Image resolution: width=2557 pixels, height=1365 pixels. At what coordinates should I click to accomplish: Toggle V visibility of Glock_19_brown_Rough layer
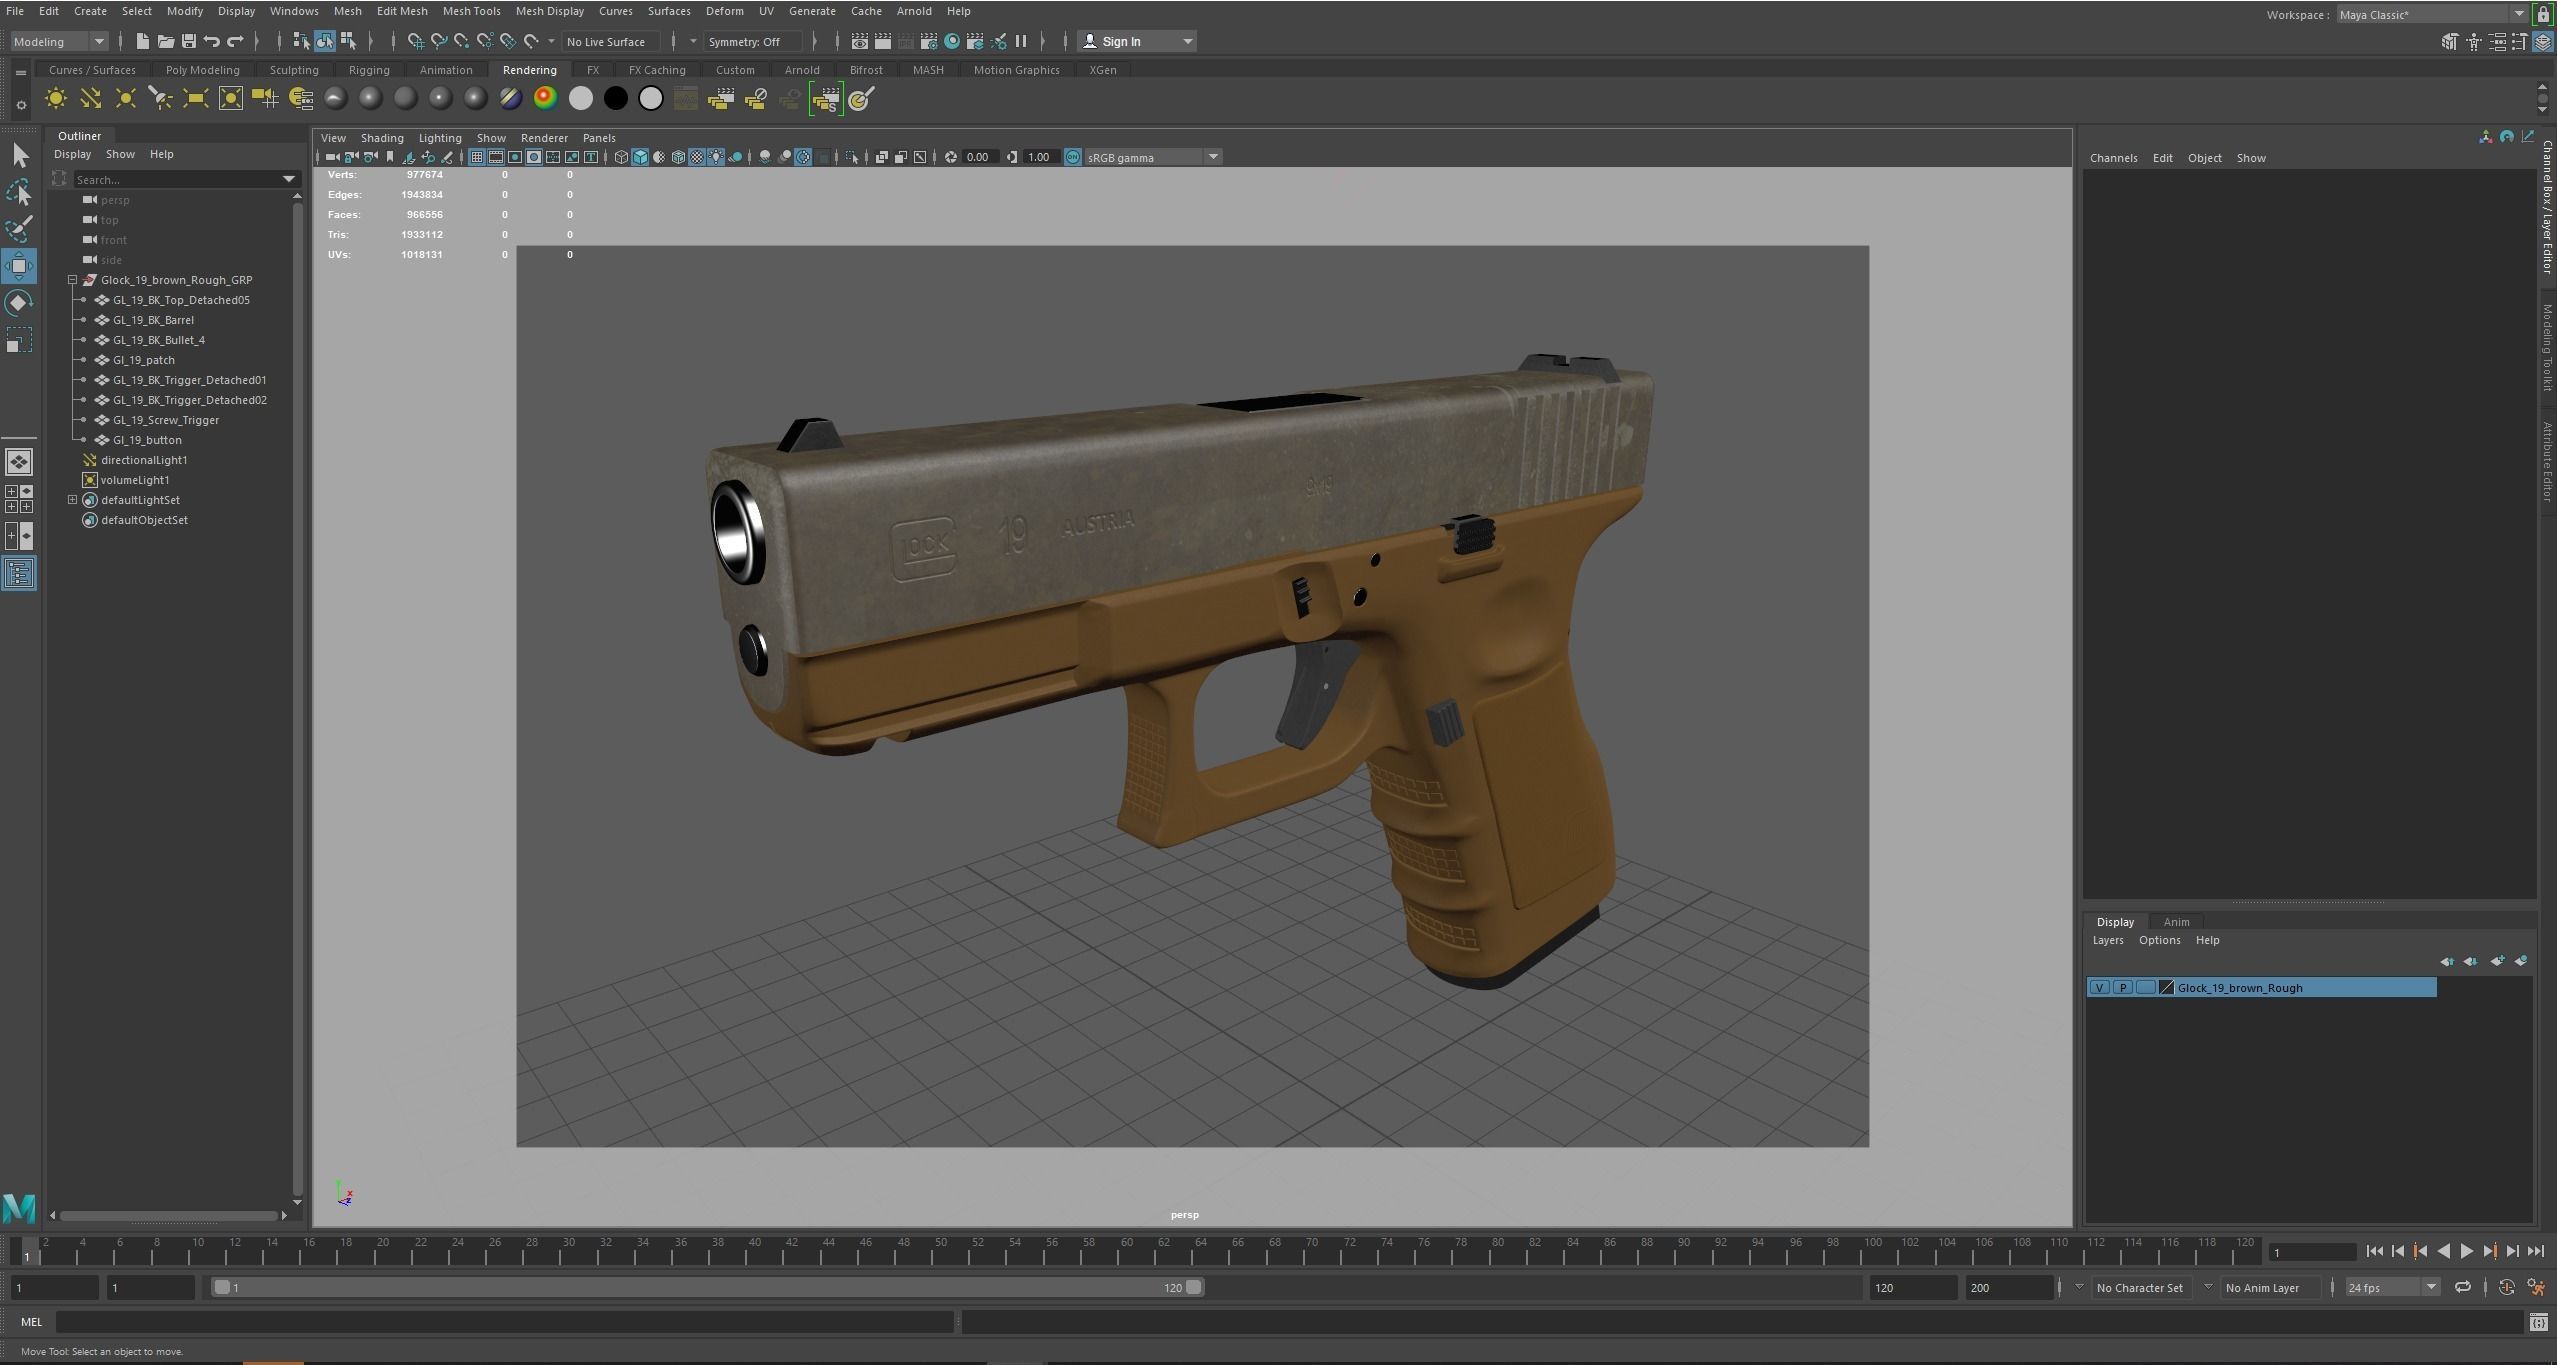pos(2099,988)
